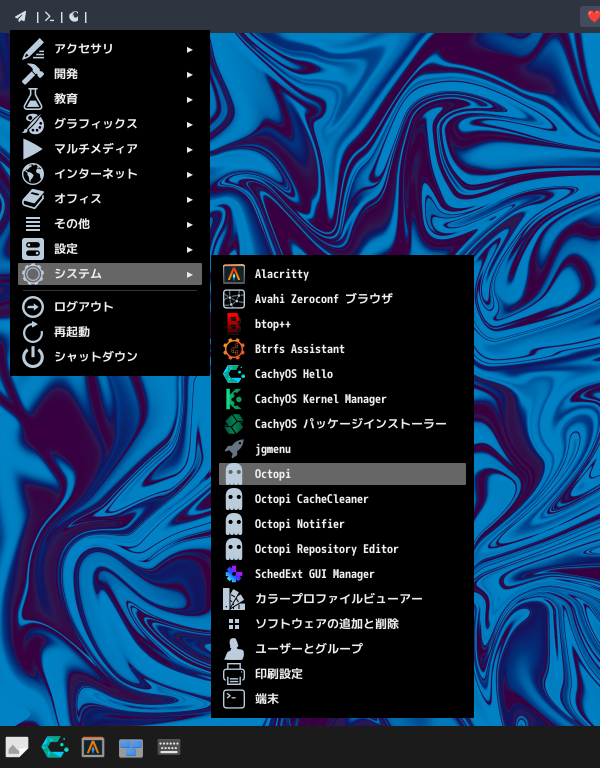Expand the アクセサリ submenu arrow
This screenshot has width=600, height=768.
click(x=190, y=49)
